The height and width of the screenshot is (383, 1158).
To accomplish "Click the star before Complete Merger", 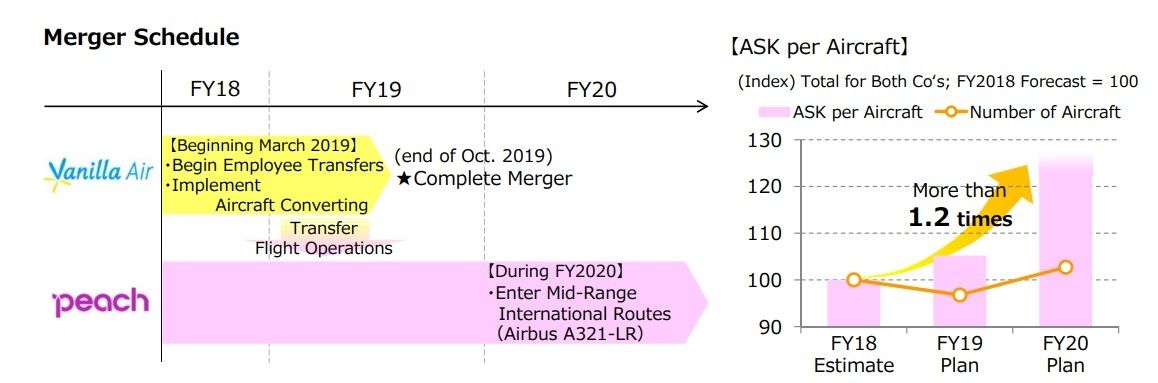I will coord(404,179).
